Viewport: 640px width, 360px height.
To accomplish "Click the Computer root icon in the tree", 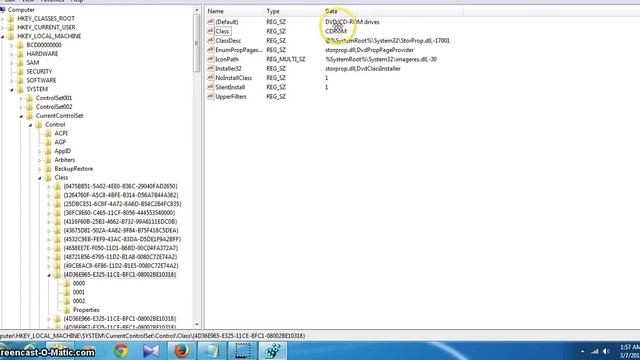I will pos(3,9).
